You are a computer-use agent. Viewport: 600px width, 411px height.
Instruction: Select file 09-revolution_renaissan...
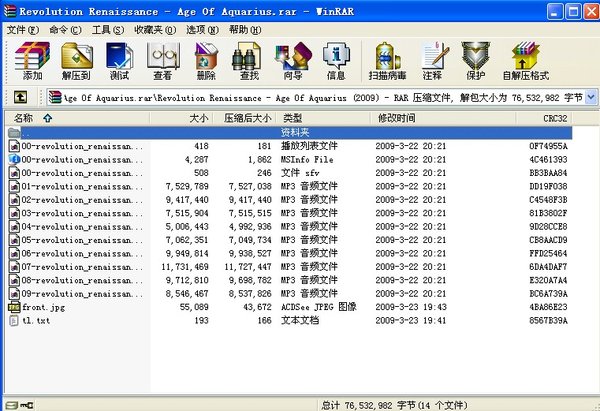[82, 294]
